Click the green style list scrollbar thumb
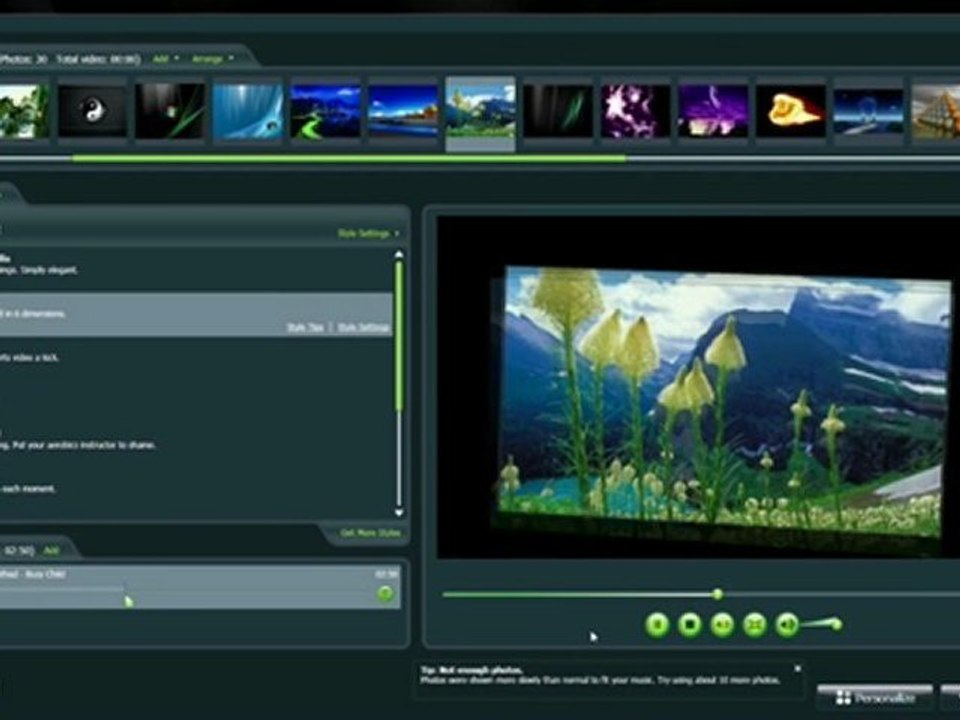This screenshot has width=960, height=720. 399,336
